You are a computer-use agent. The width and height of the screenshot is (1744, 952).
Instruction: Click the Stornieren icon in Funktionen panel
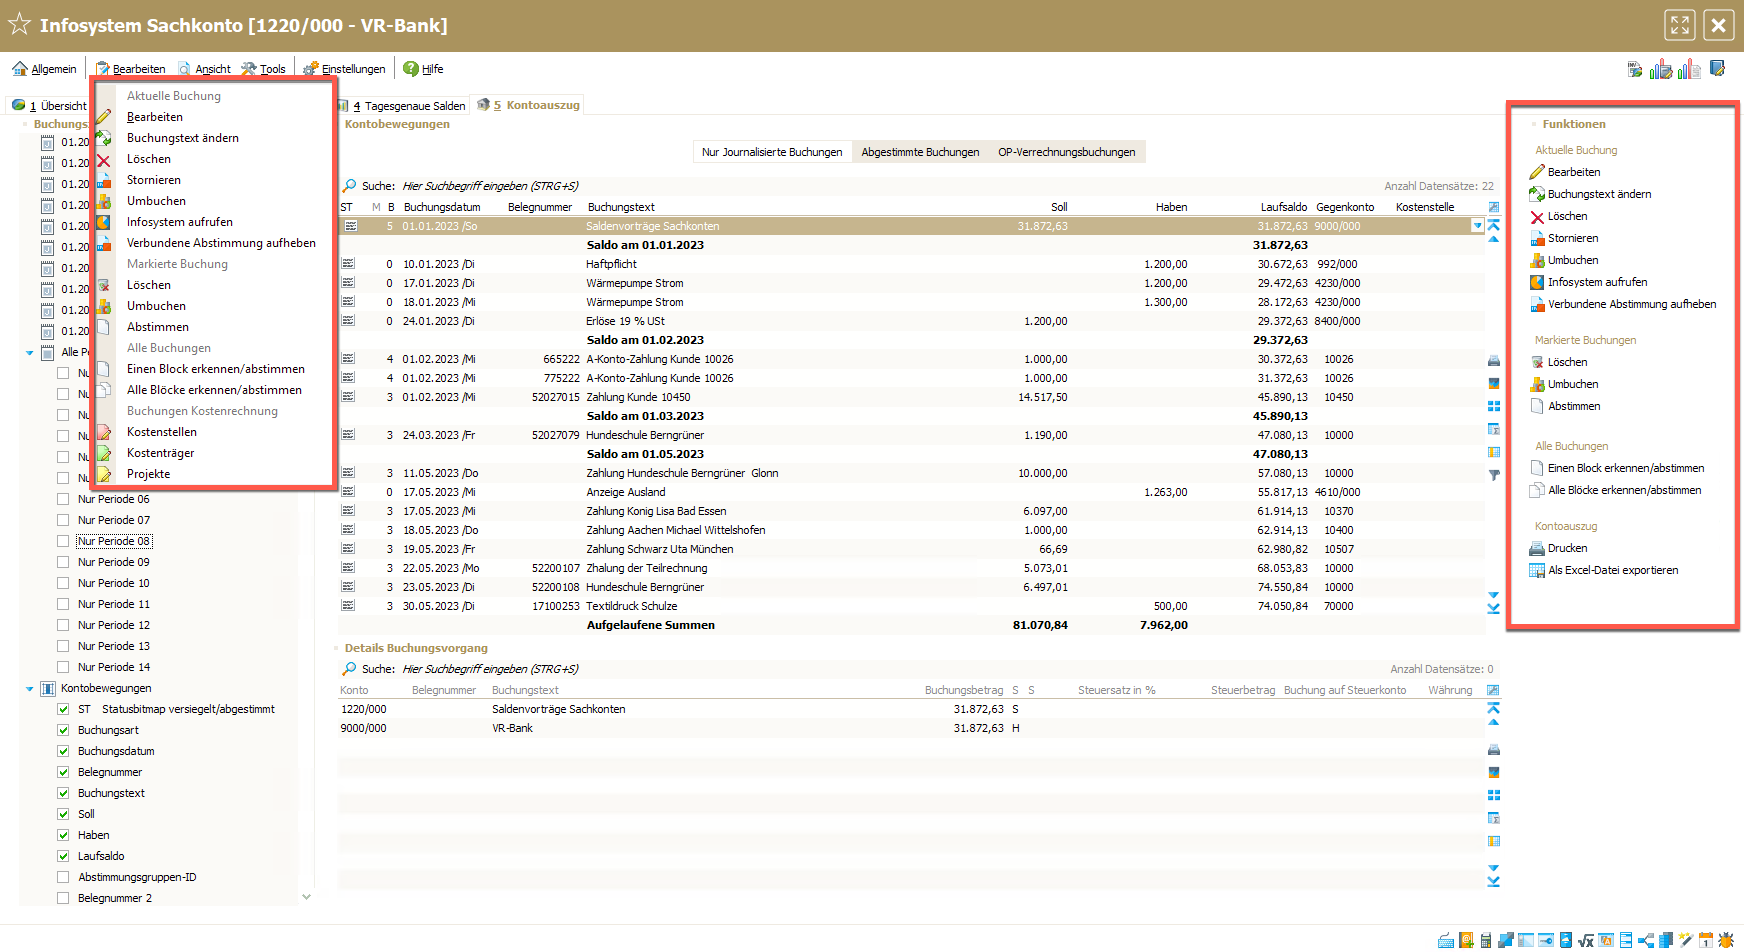1537,239
